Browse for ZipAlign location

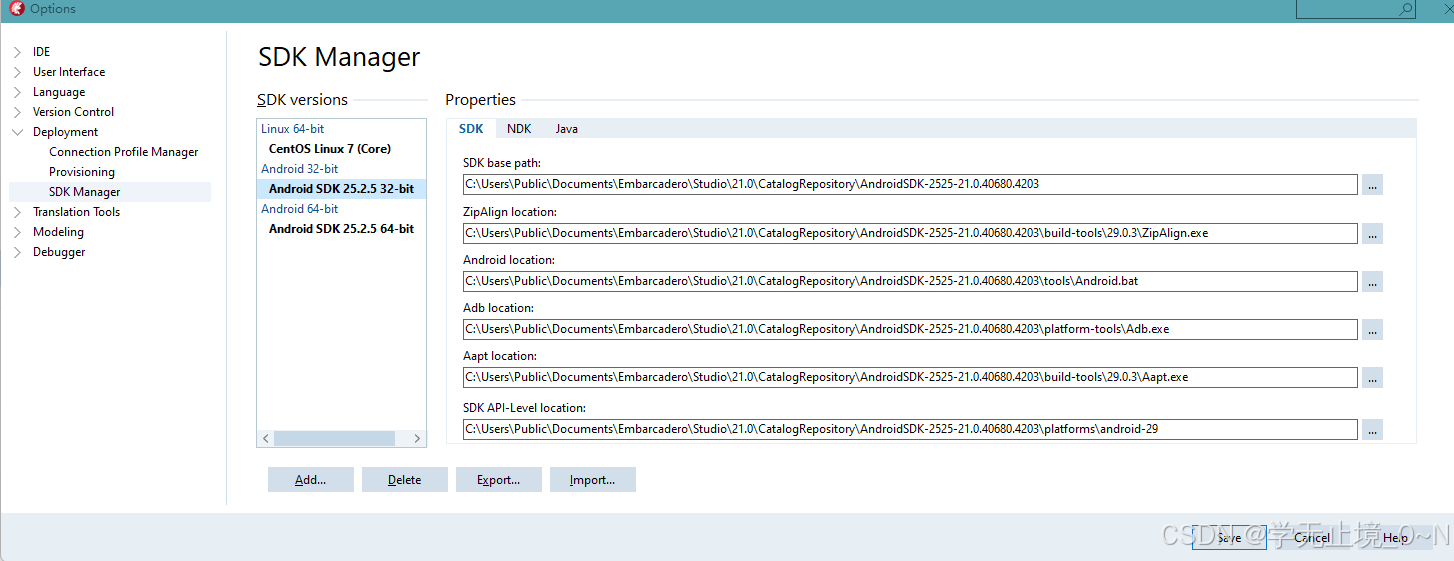1372,233
